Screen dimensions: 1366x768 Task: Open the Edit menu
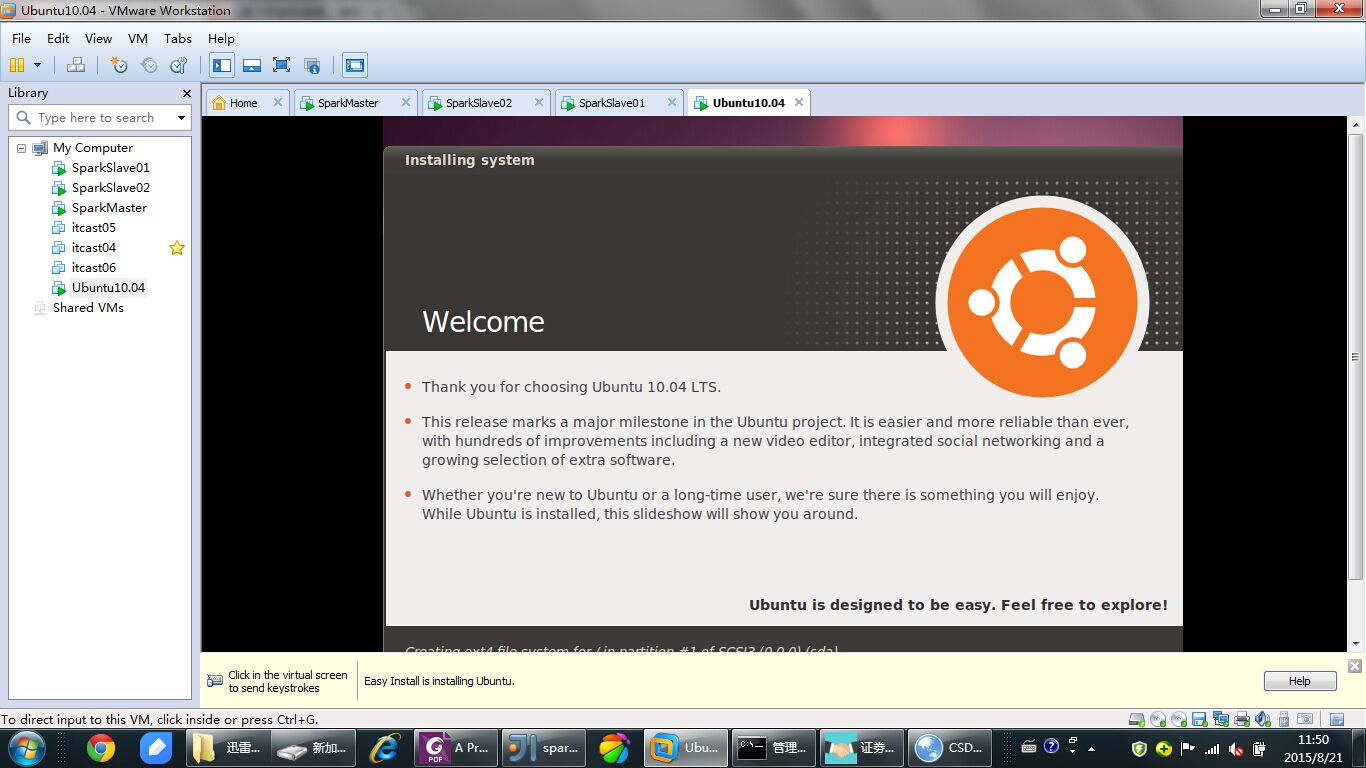click(58, 38)
